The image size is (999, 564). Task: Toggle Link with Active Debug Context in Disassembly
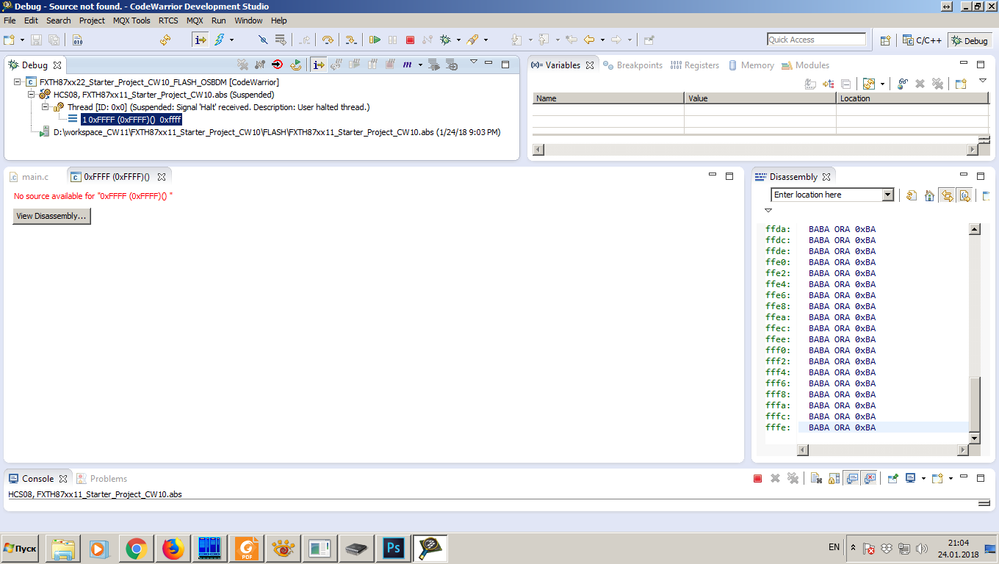[x=947, y=195]
